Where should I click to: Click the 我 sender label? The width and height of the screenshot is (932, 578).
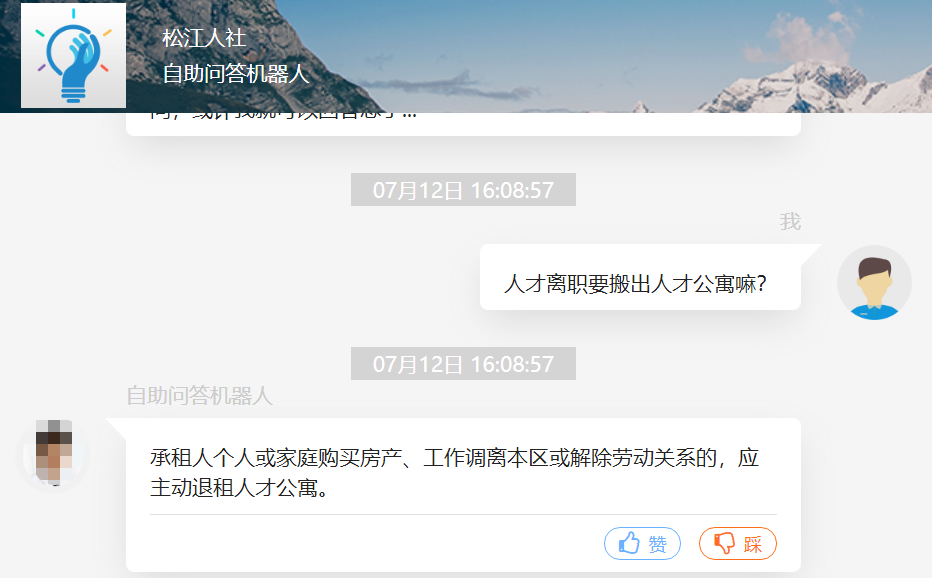point(790,222)
